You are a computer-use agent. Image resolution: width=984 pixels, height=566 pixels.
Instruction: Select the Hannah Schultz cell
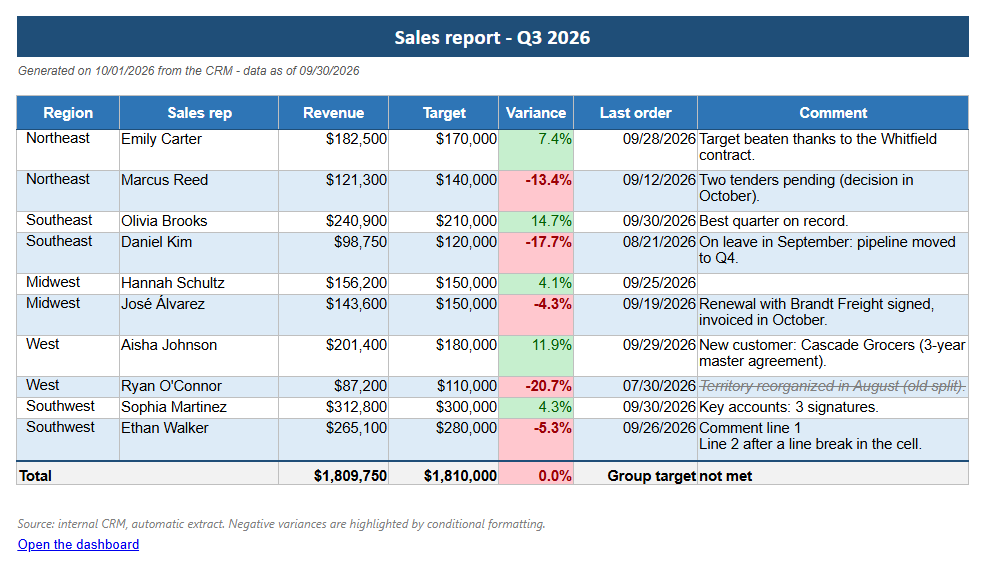199,284
